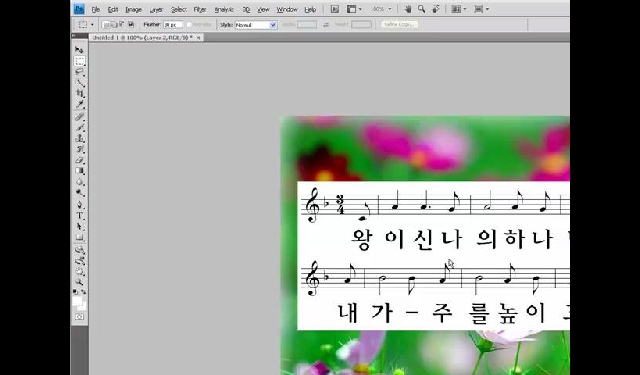Viewport: 640px width, 375px height.
Task: Click the Photoshop Ps logo icon
Action: (79, 9)
